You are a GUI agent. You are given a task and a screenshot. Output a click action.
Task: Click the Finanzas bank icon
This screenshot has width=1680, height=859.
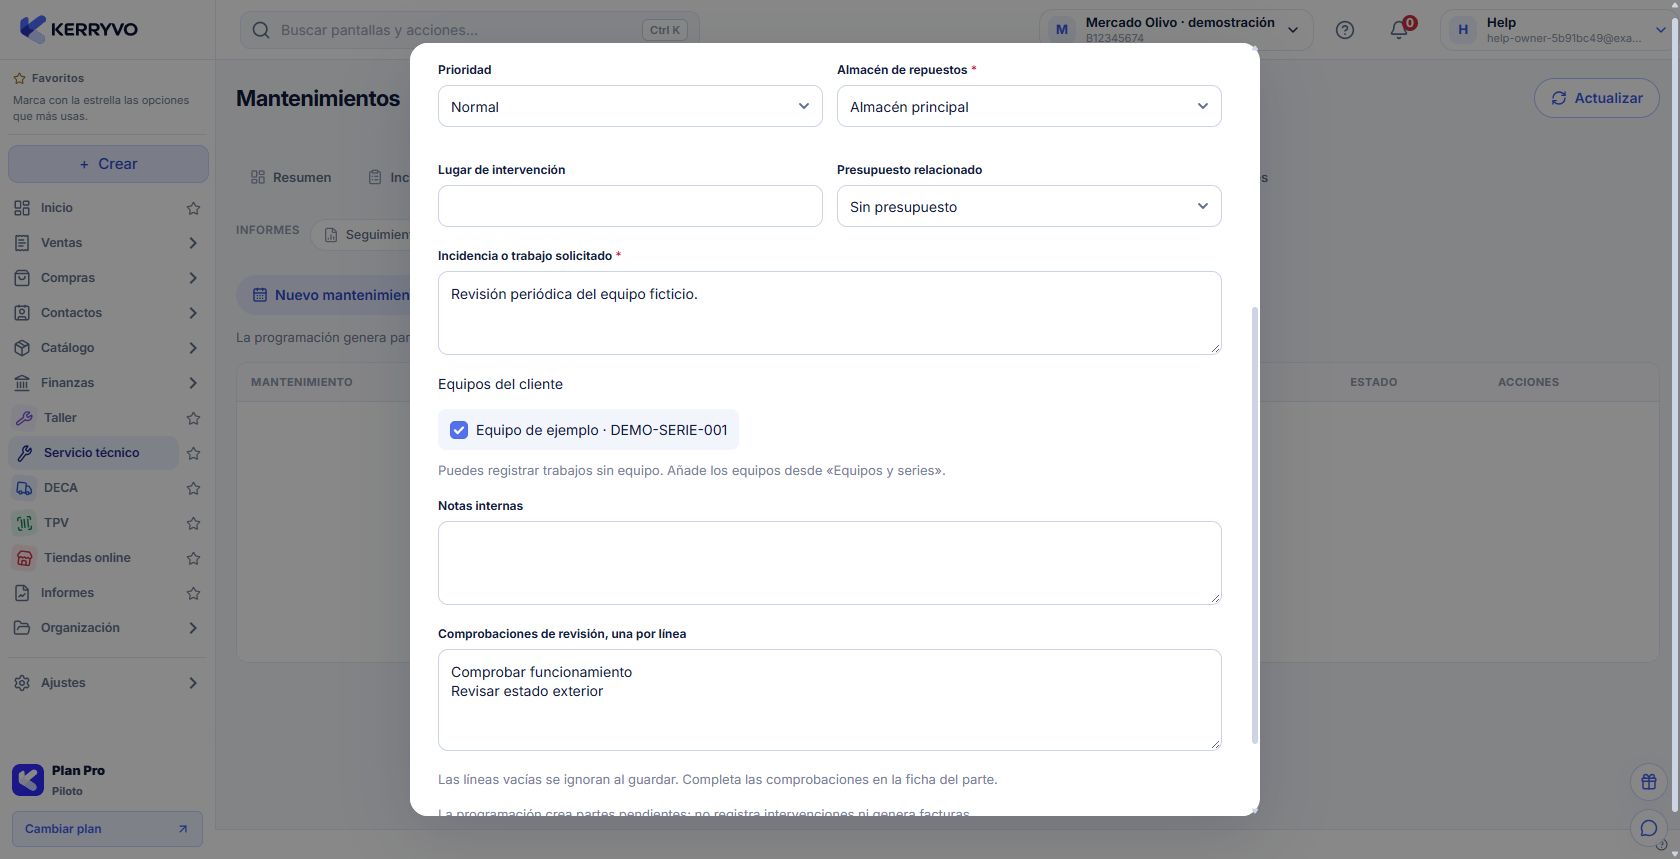22,383
